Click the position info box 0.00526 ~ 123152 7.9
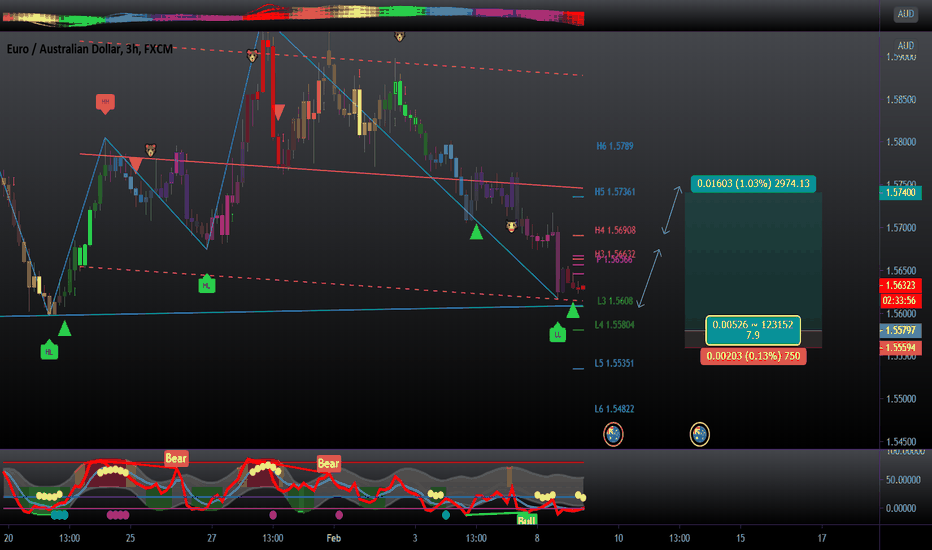Viewport: 932px width, 550px height. pyautogui.click(x=753, y=330)
